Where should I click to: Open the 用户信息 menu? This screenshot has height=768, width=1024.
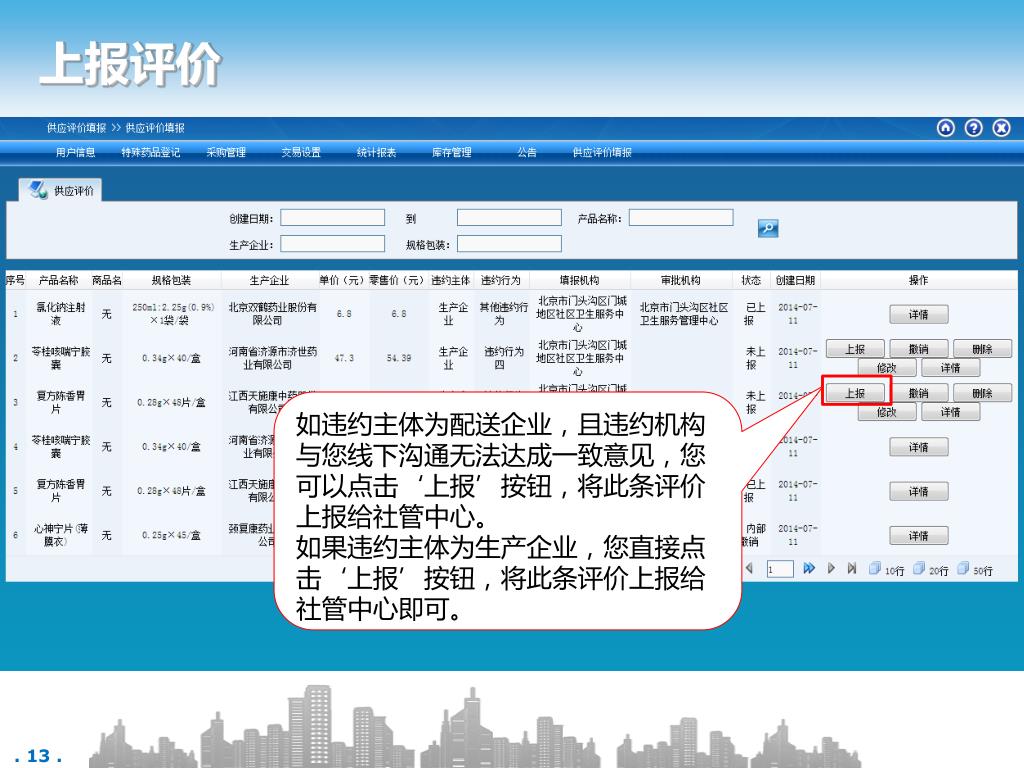click(76, 152)
